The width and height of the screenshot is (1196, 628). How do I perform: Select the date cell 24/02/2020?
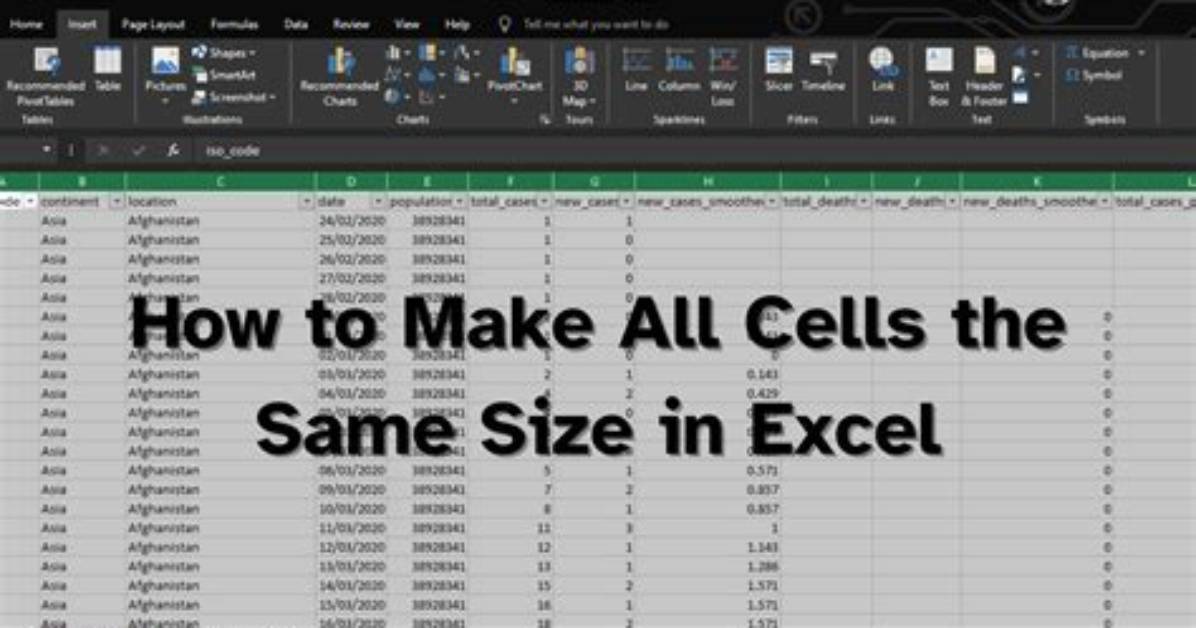351,221
